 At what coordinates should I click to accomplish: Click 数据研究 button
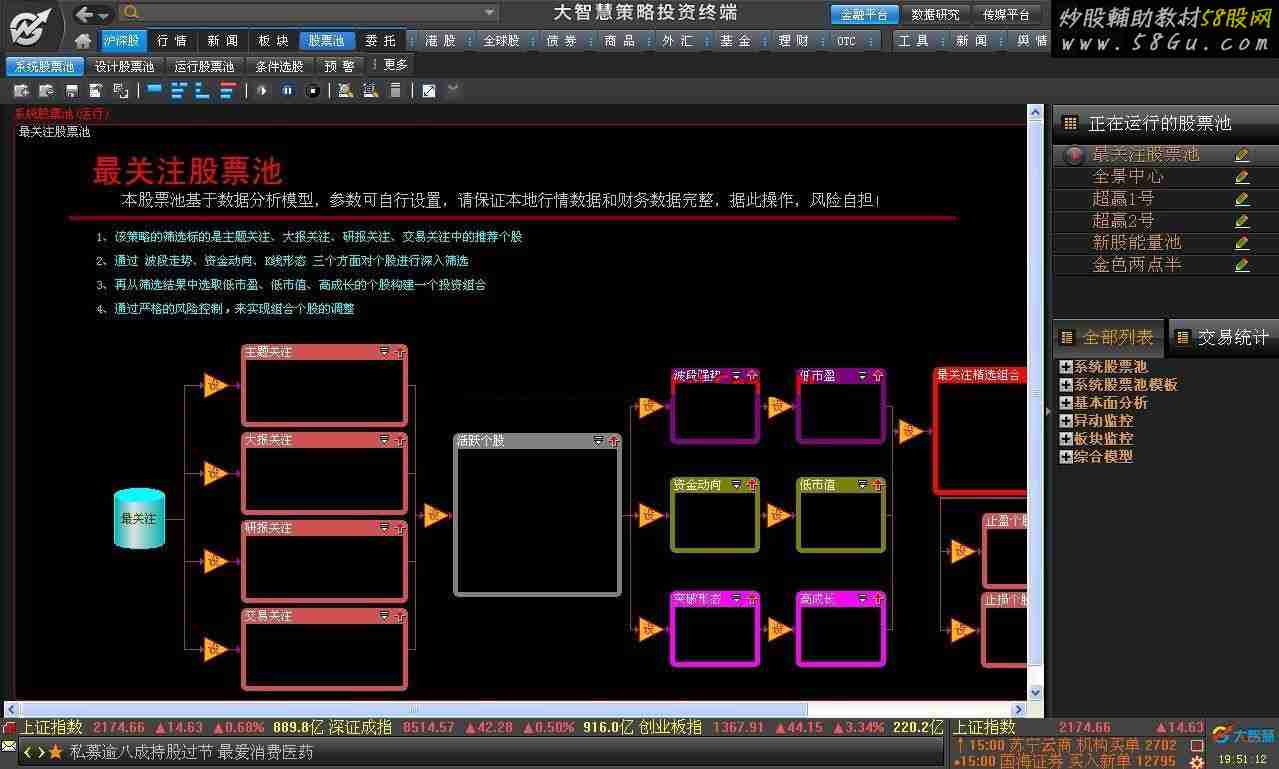(x=935, y=15)
